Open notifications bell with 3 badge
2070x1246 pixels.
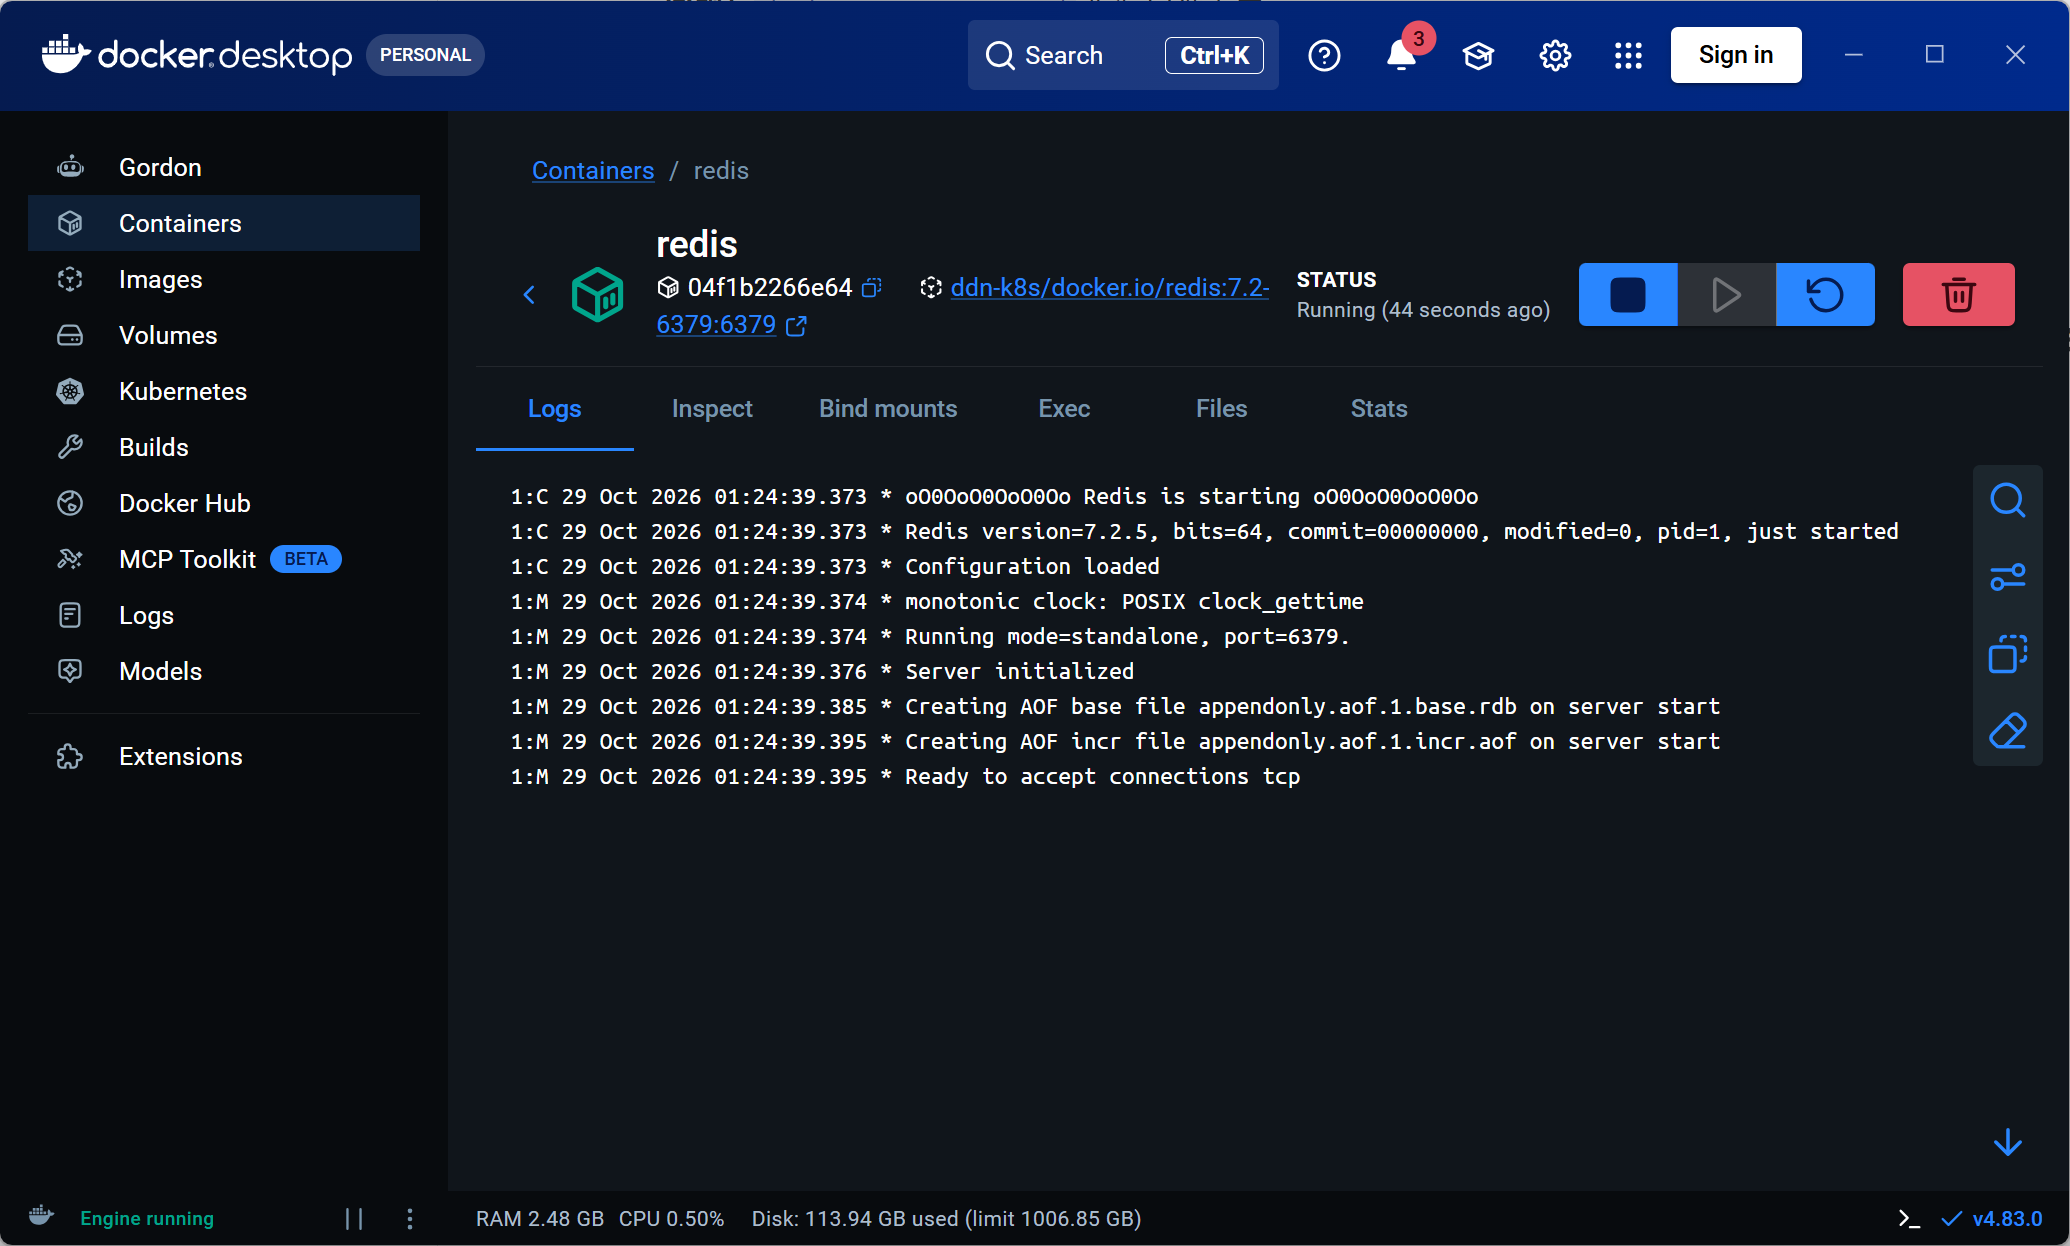(1401, 55)
